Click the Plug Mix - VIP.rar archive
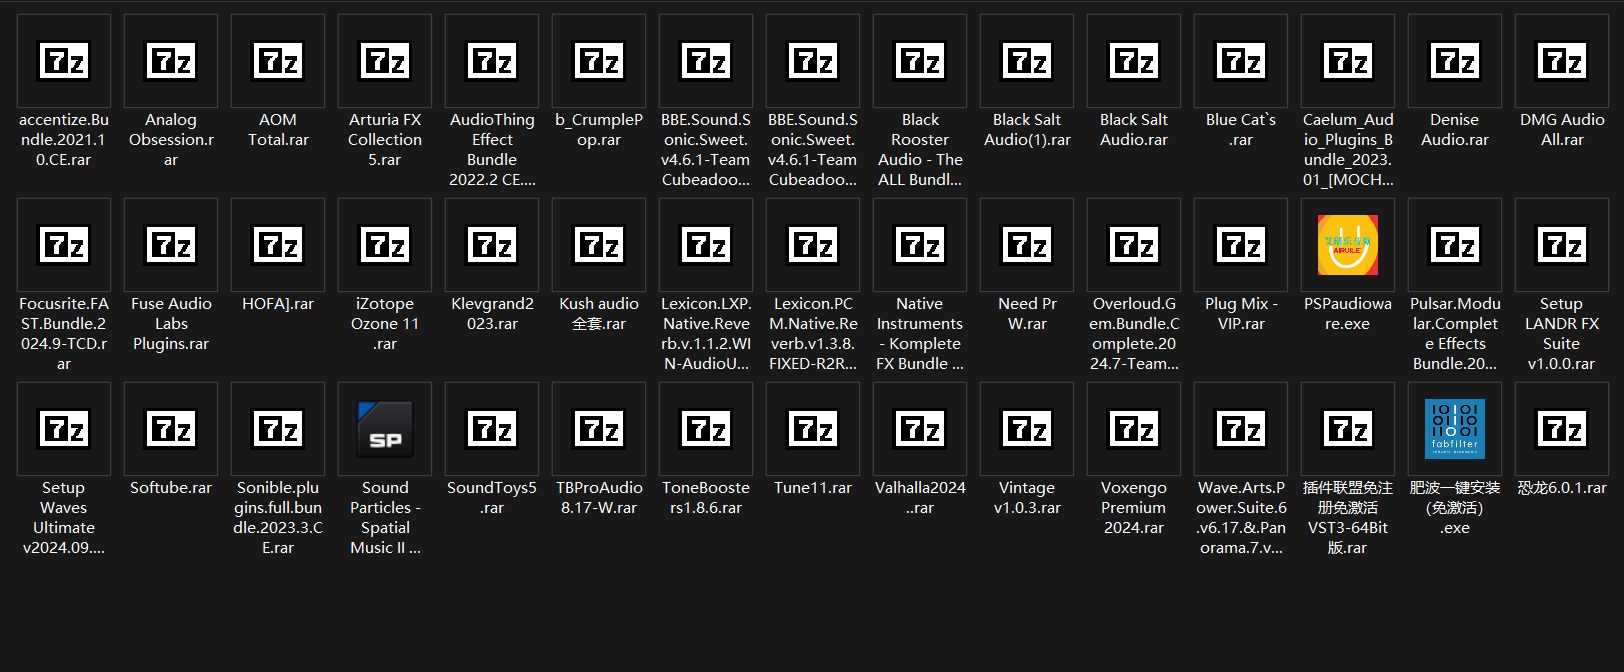Image resolution: width=1624 pixels, height=672 pixels. click(1241, 245)
